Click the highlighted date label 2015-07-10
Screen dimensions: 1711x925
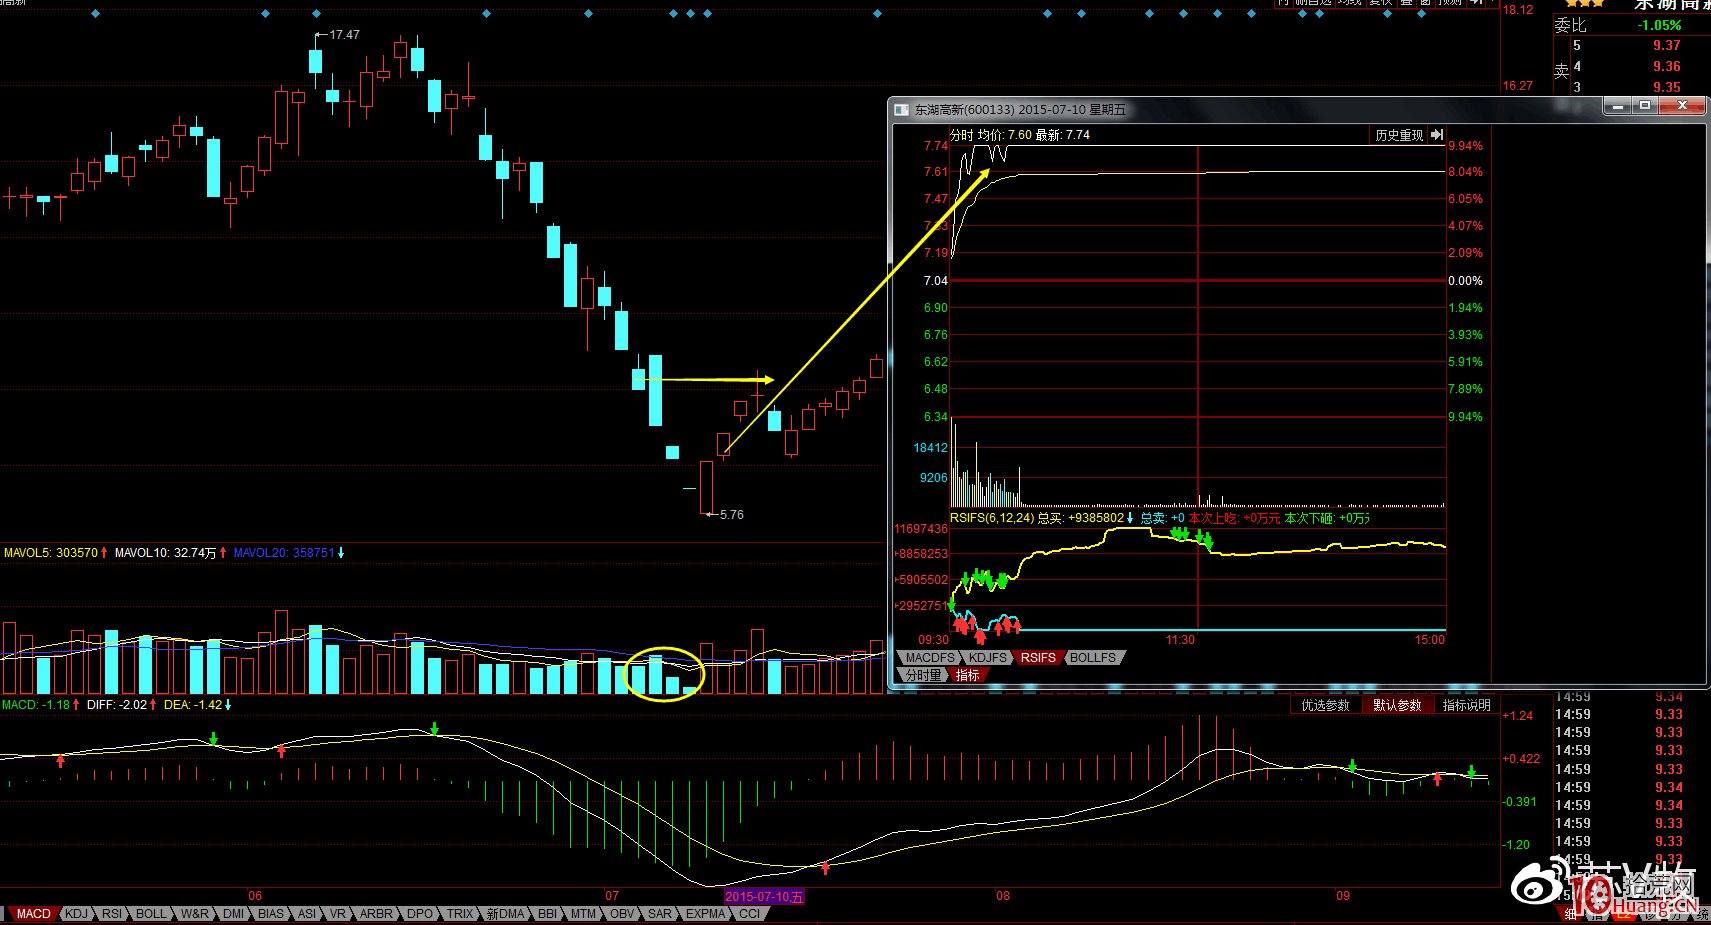[x=764, y=897]
